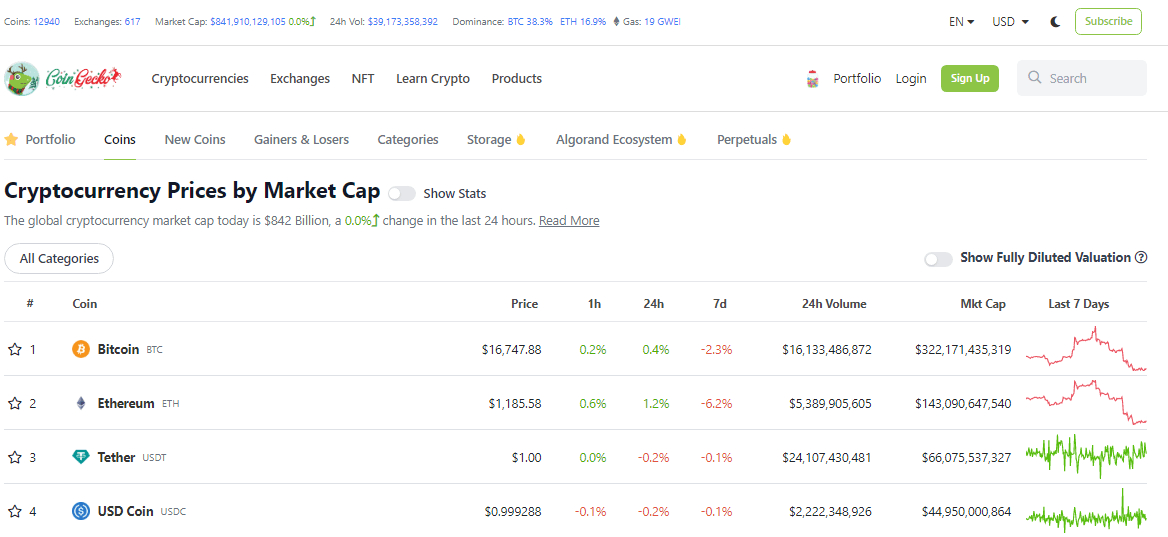Click the 19 GWEI gas link
Viewport: 1168px width, 537px height.
662,22
